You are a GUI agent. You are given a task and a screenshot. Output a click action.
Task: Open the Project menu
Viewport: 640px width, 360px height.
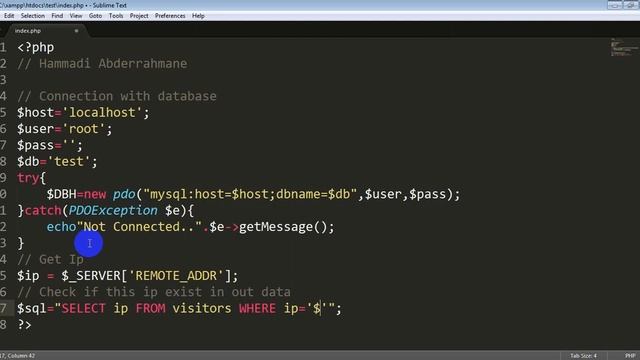[139, 16]
